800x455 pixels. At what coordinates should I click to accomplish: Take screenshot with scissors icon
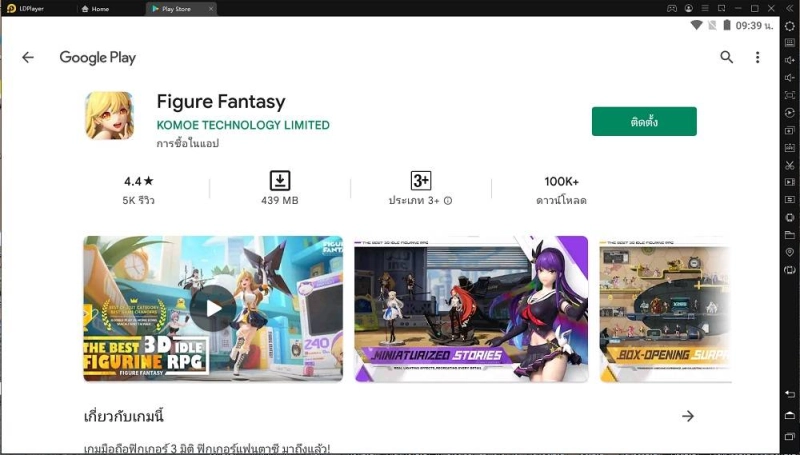(789, 165)
